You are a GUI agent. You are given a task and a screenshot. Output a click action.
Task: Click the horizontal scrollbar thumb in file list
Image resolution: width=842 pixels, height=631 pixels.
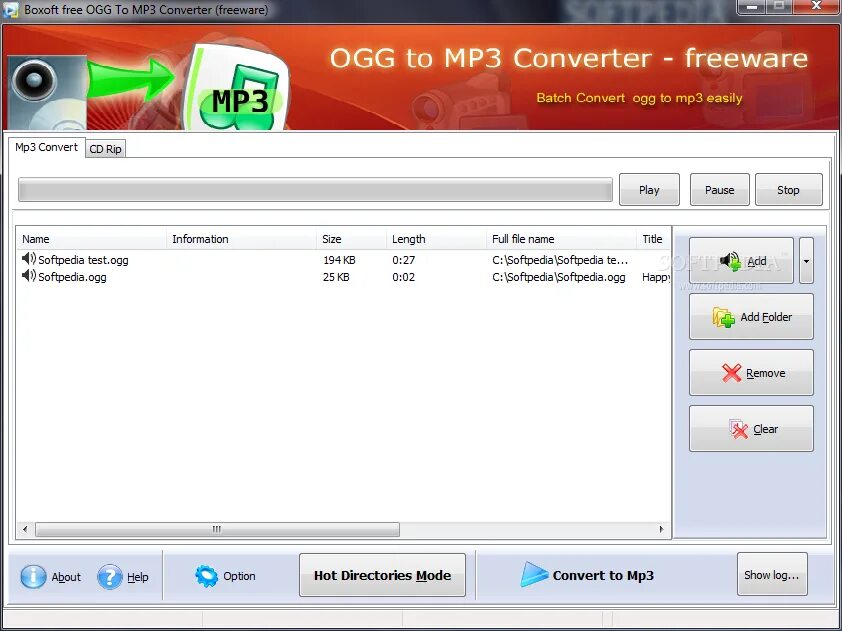point(217,529)
